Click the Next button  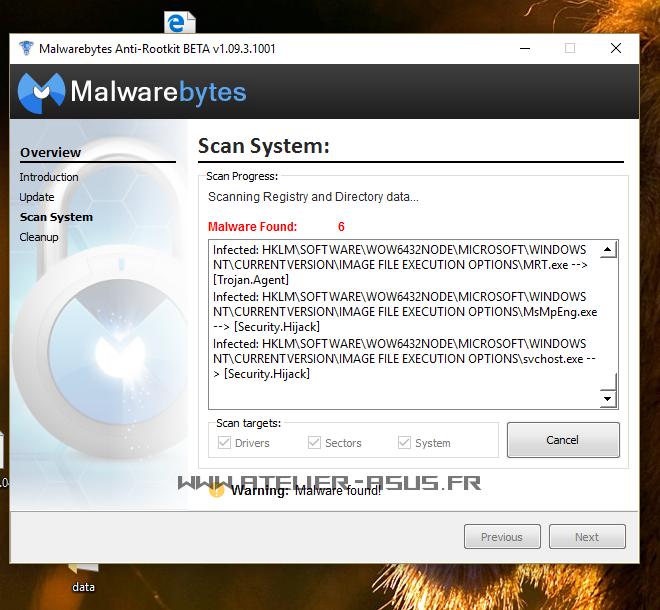tap(586, 537)
